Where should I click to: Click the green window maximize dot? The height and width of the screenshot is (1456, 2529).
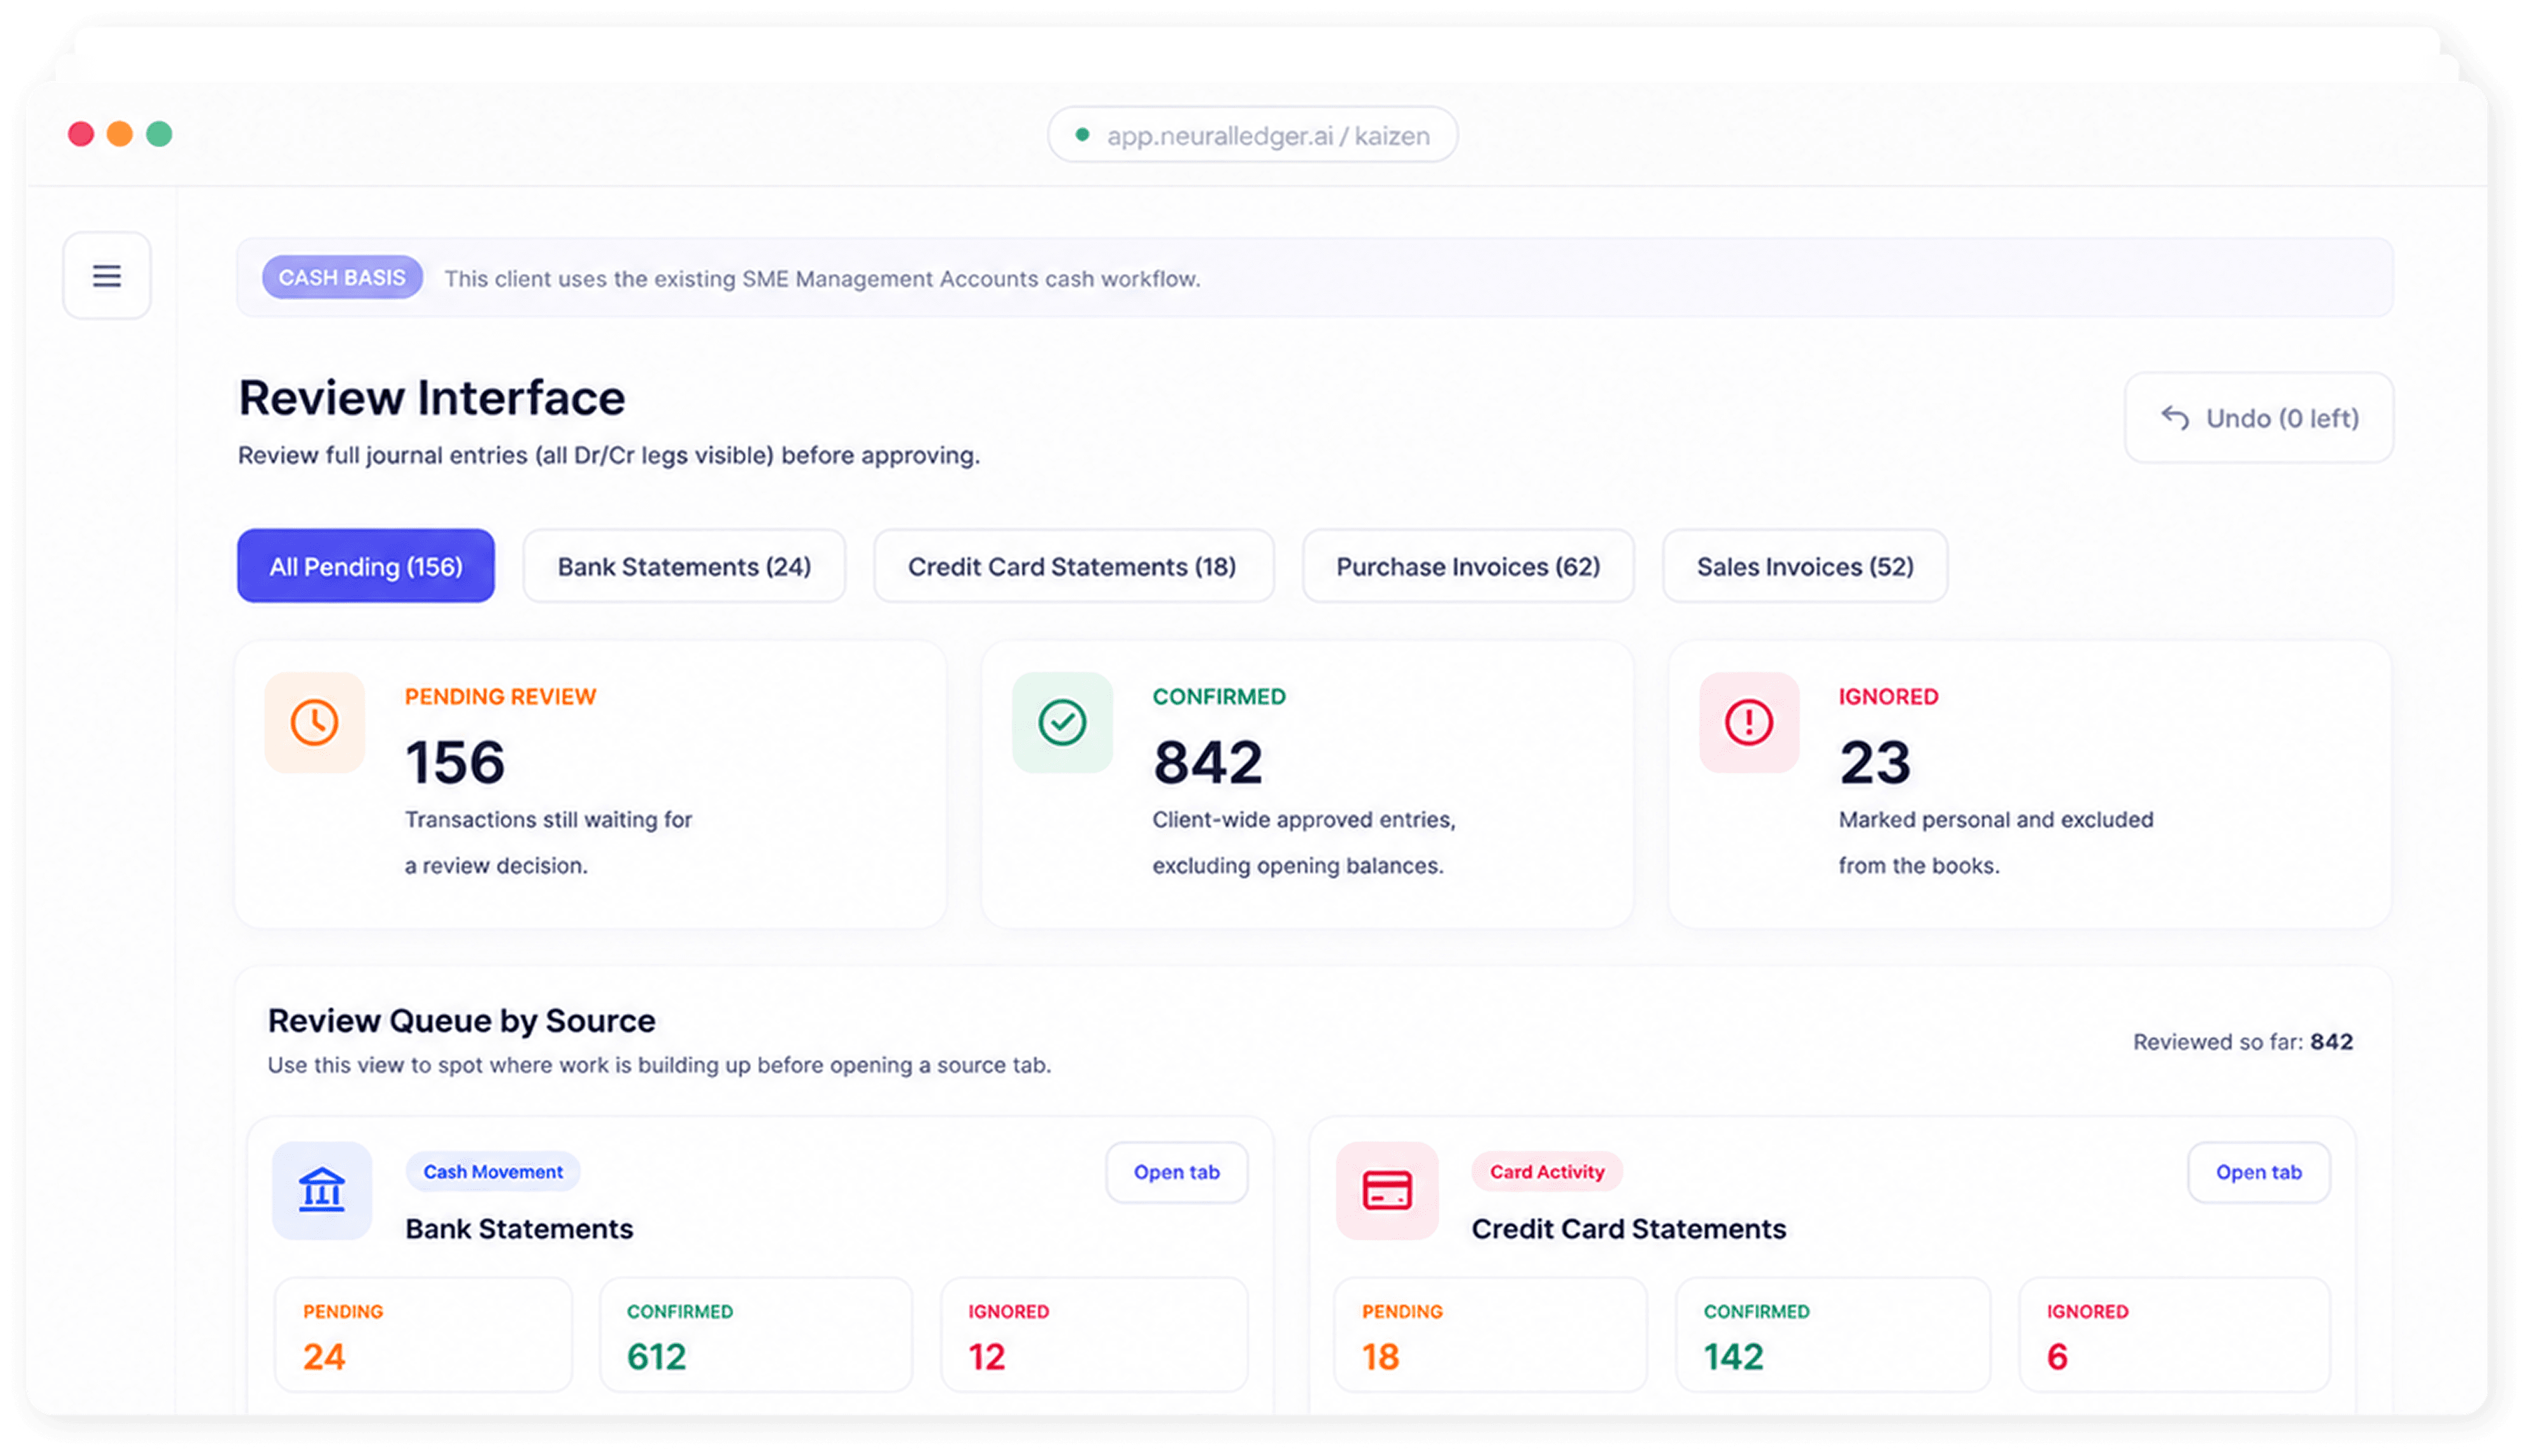tap(159, 134)
